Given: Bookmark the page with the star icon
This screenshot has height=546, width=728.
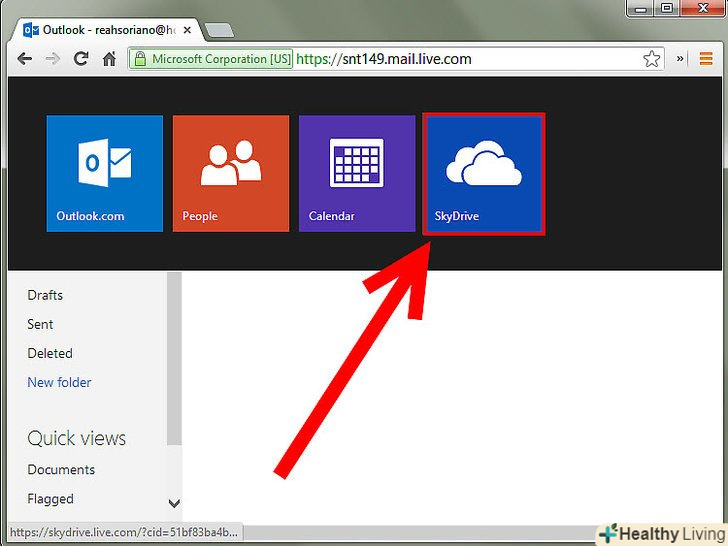Looking at the screenshot, I should point(651,59).
